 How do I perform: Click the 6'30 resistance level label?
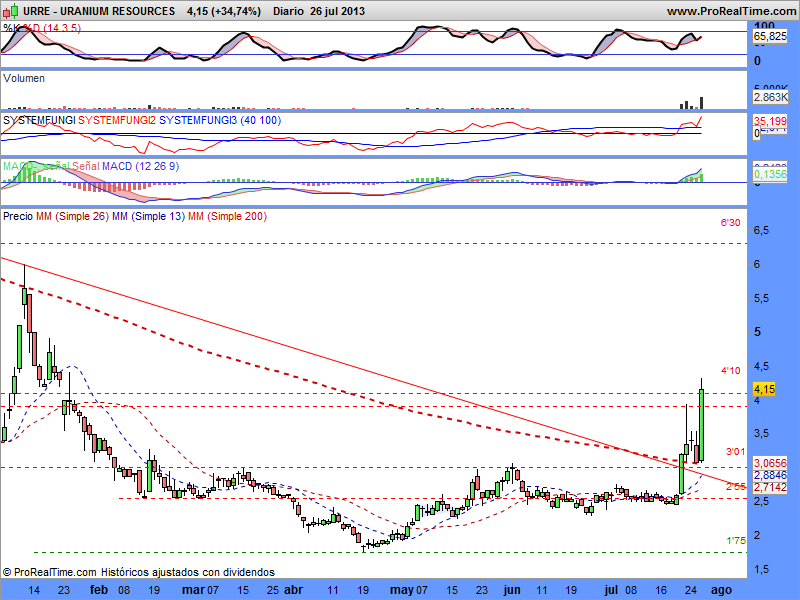coord(730,222)
